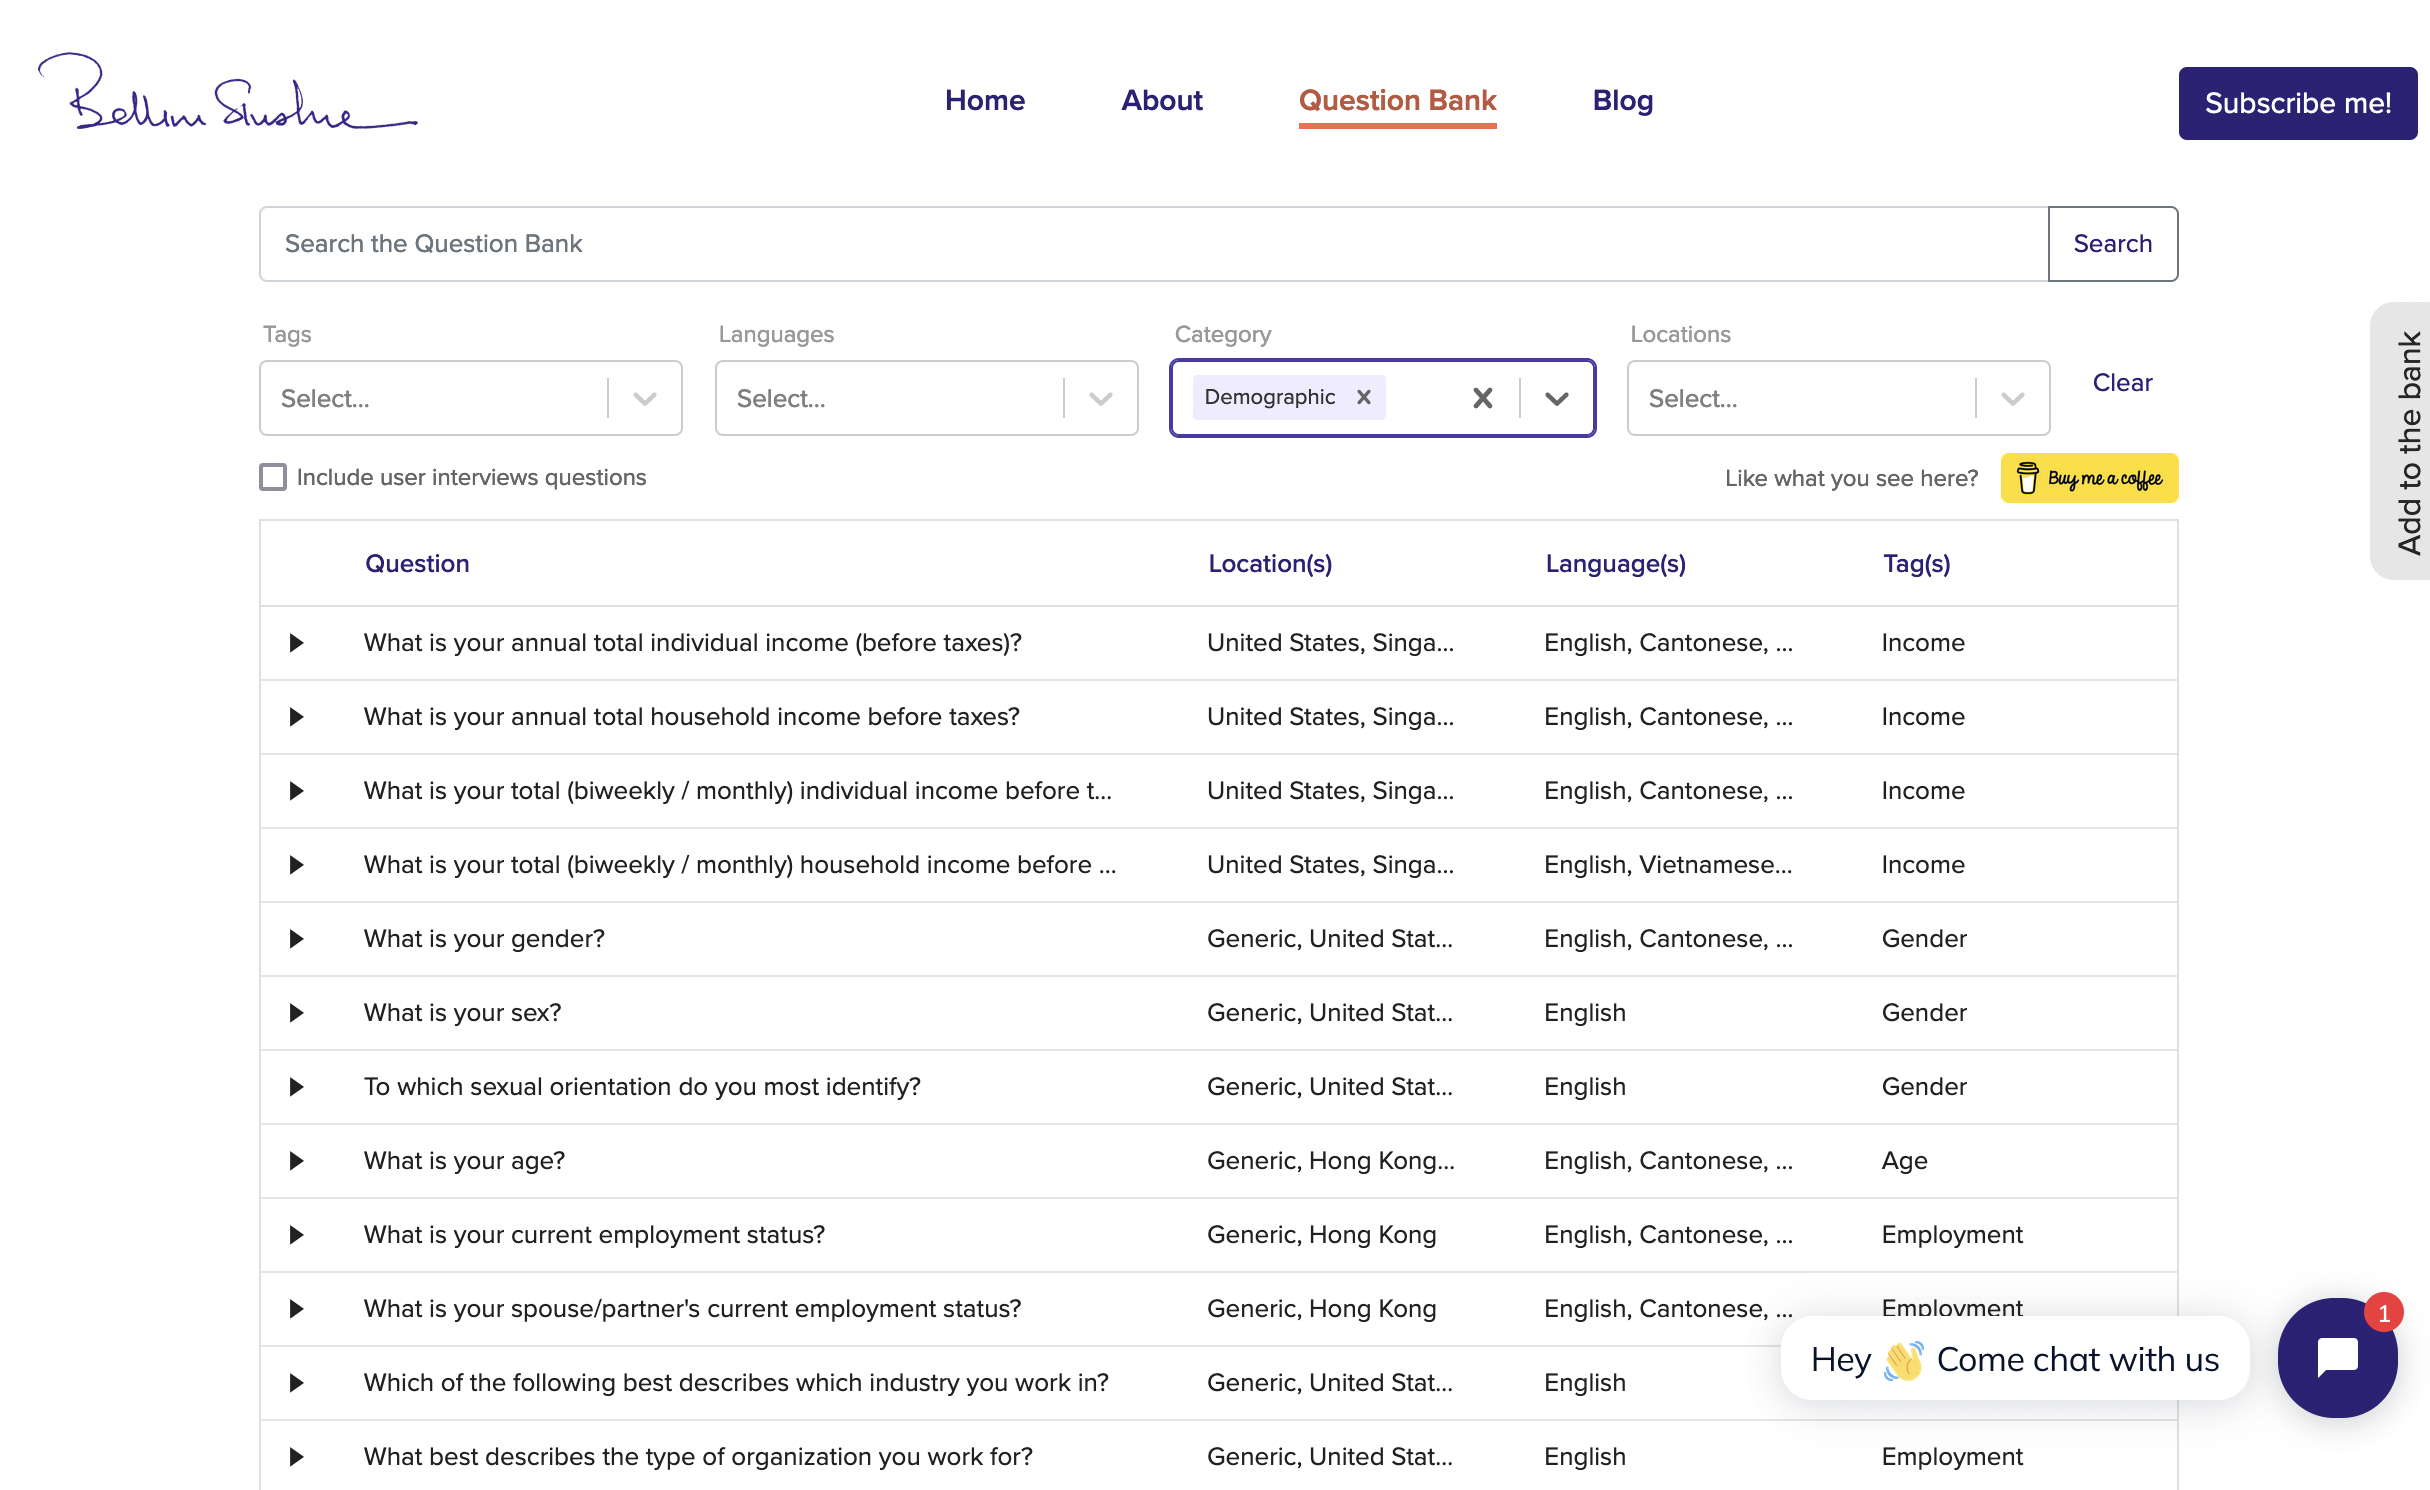
Task: Expand the spouse/partner's employment status row
Action: 296,1309
